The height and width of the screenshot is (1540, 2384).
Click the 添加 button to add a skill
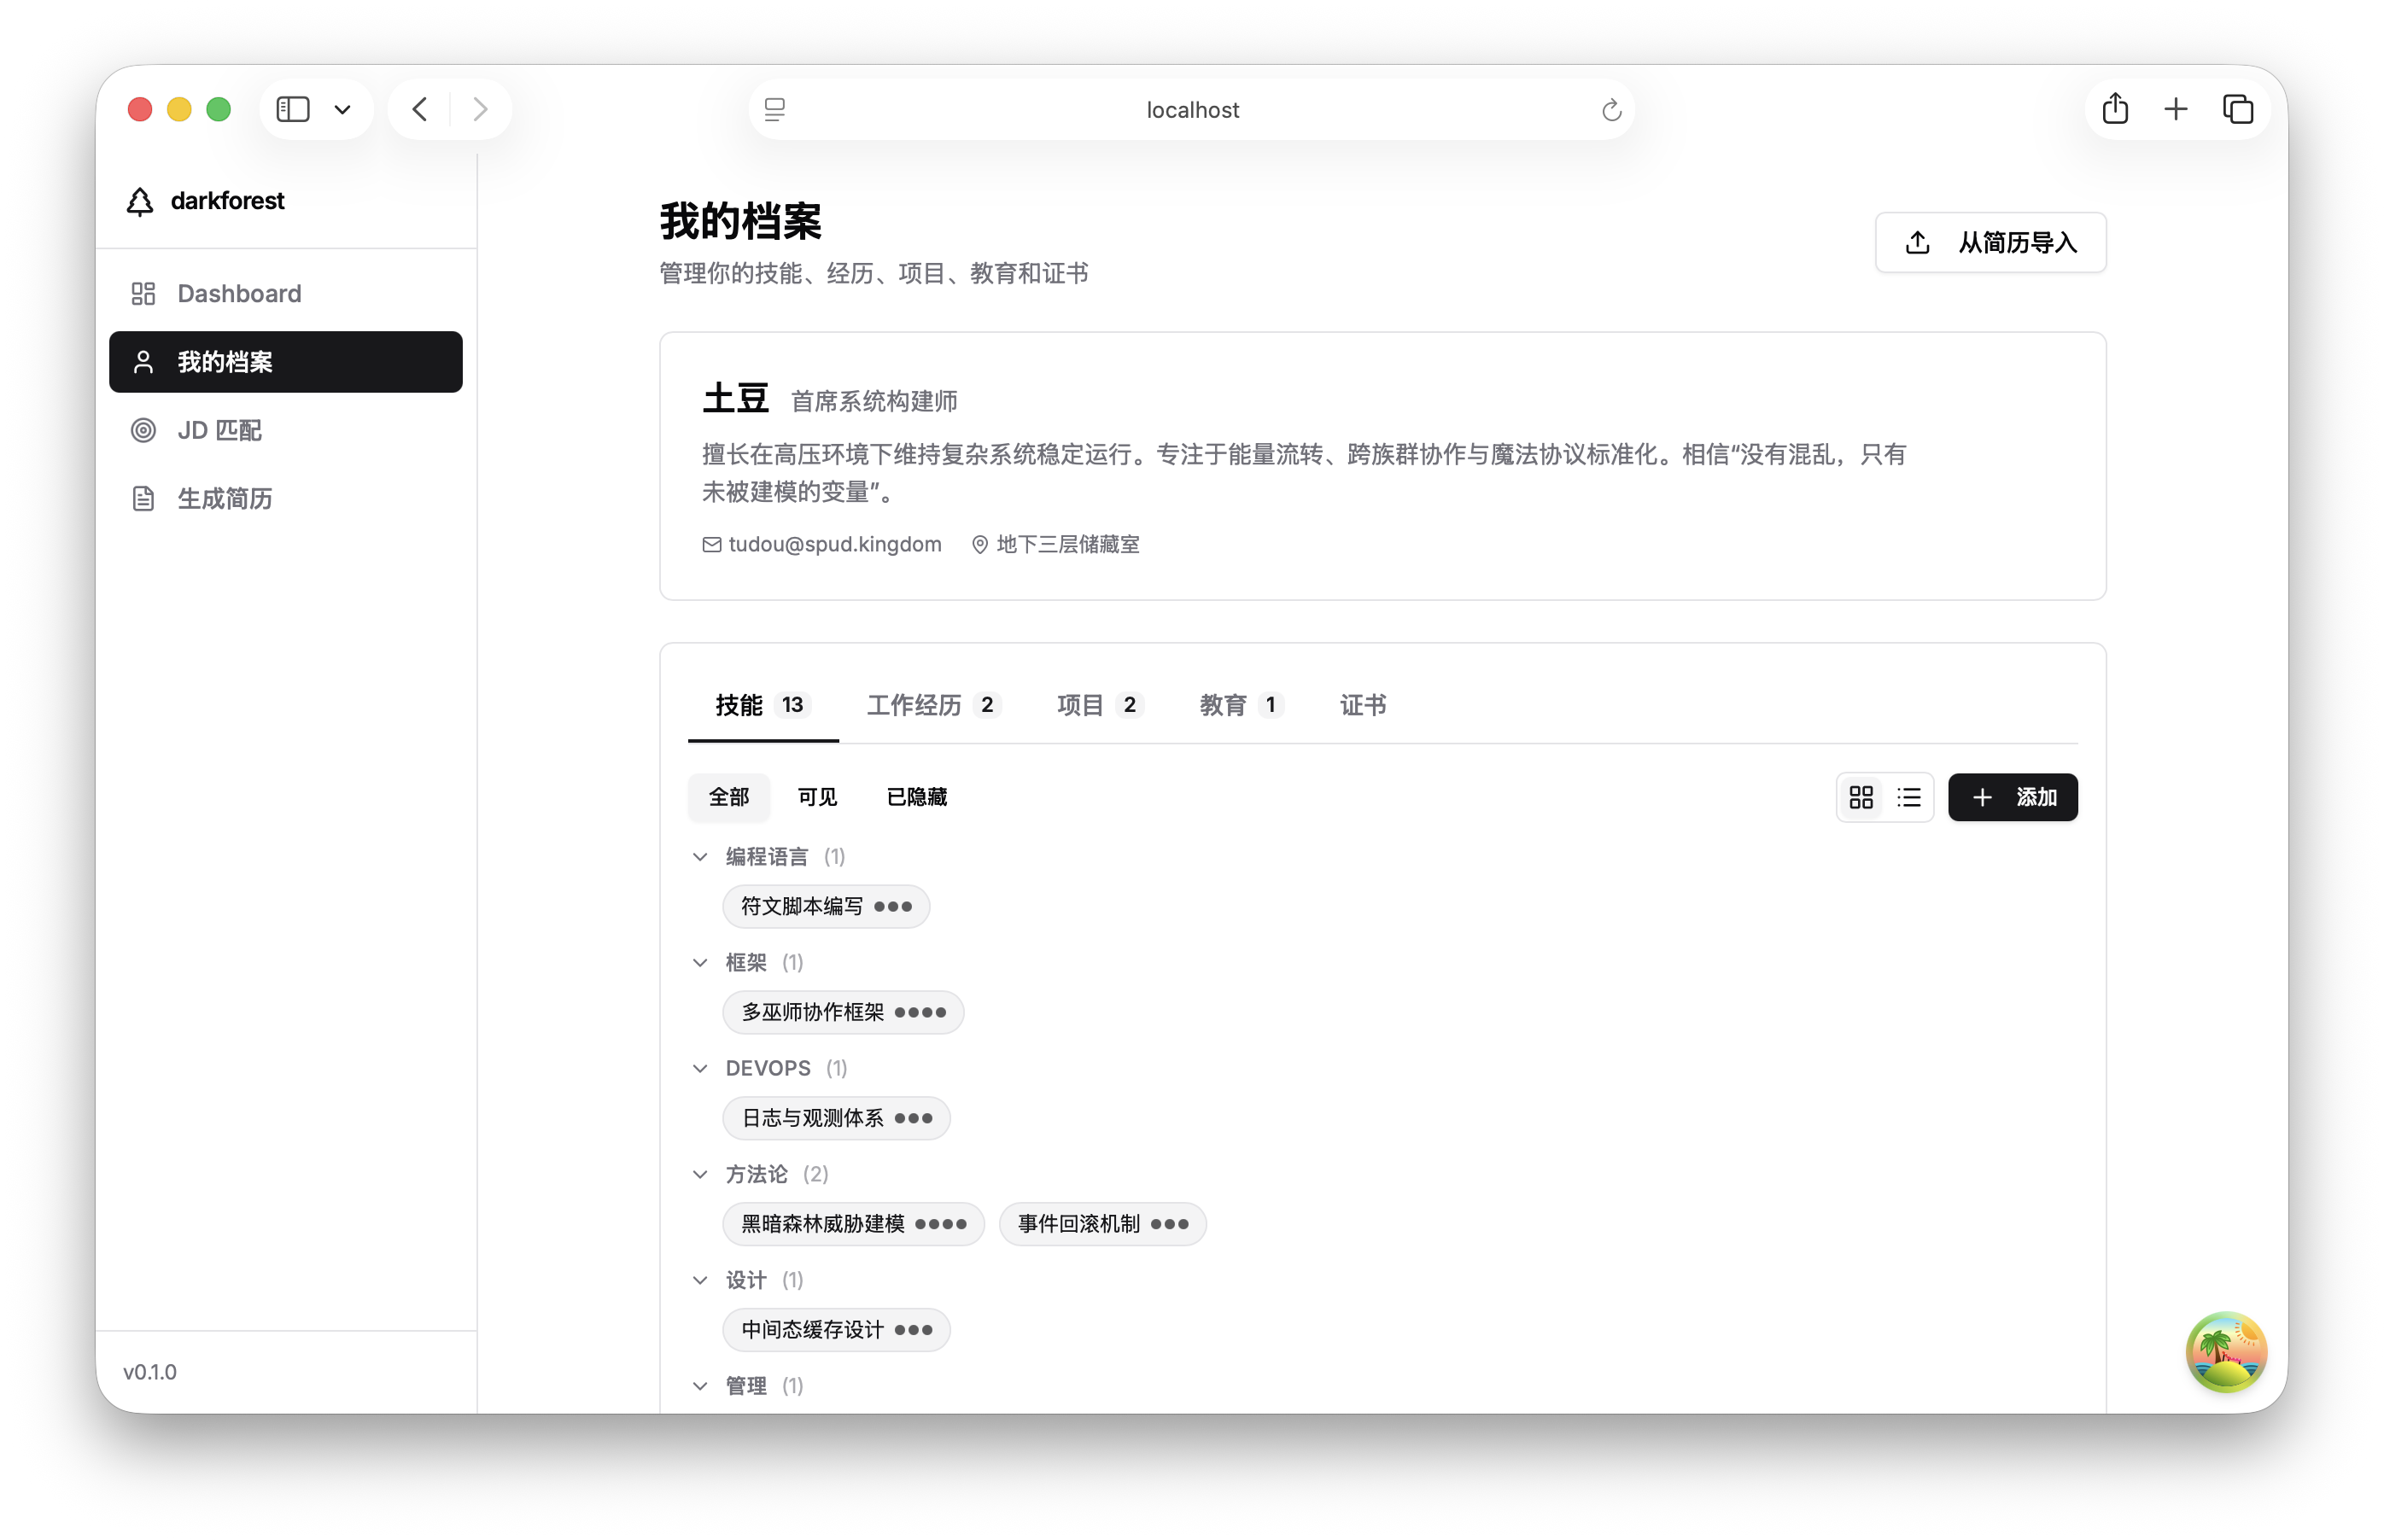click(2013, 797)
